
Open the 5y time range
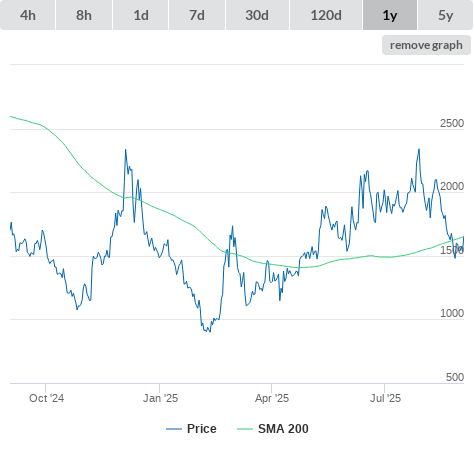[x=445, y=15]
